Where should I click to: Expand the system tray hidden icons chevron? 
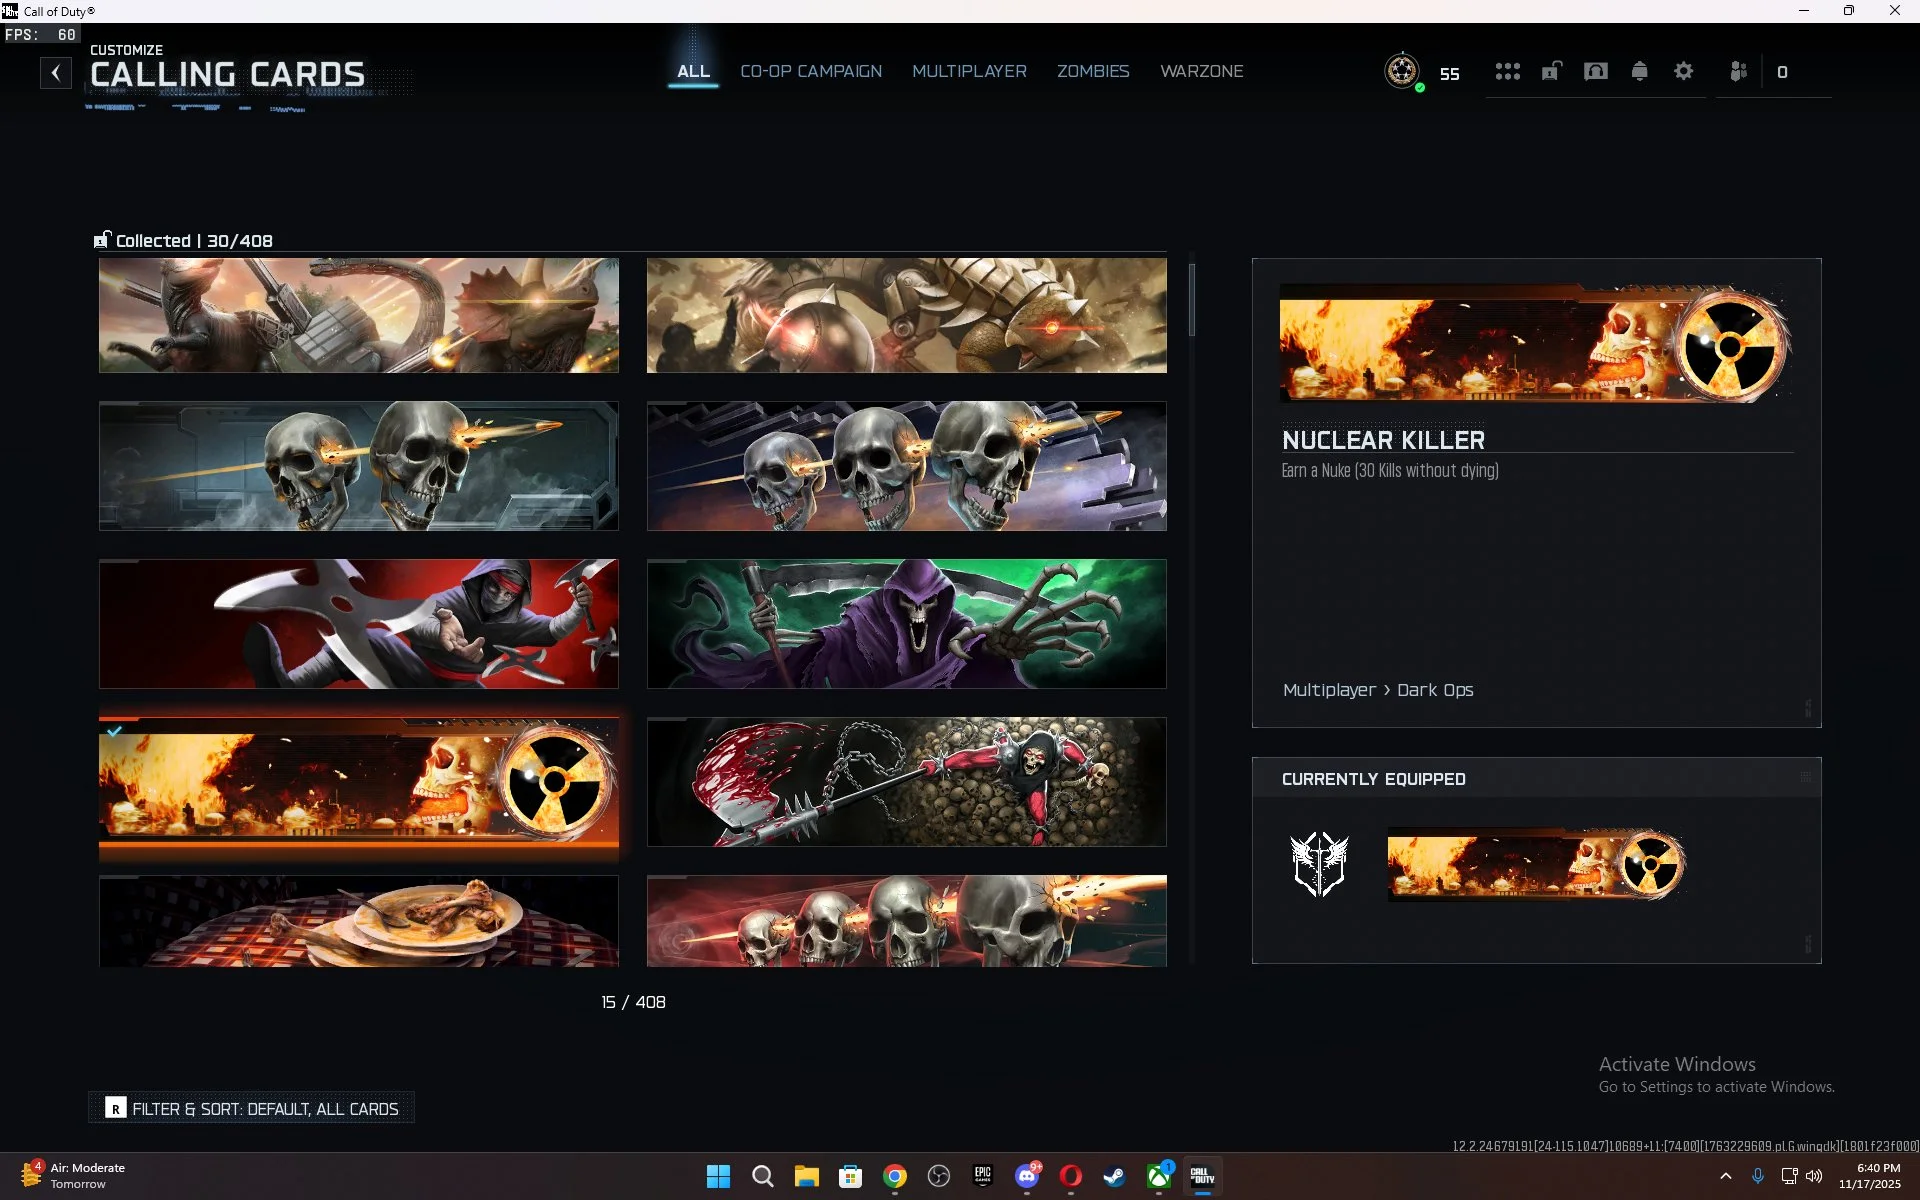click(x=1725, y=1177)
